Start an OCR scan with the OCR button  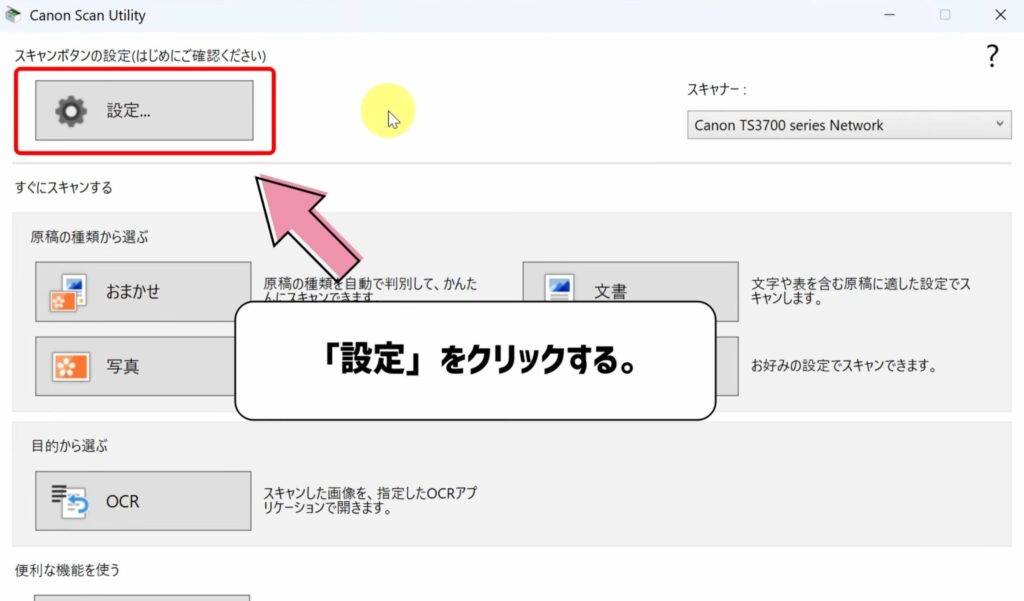141,500
